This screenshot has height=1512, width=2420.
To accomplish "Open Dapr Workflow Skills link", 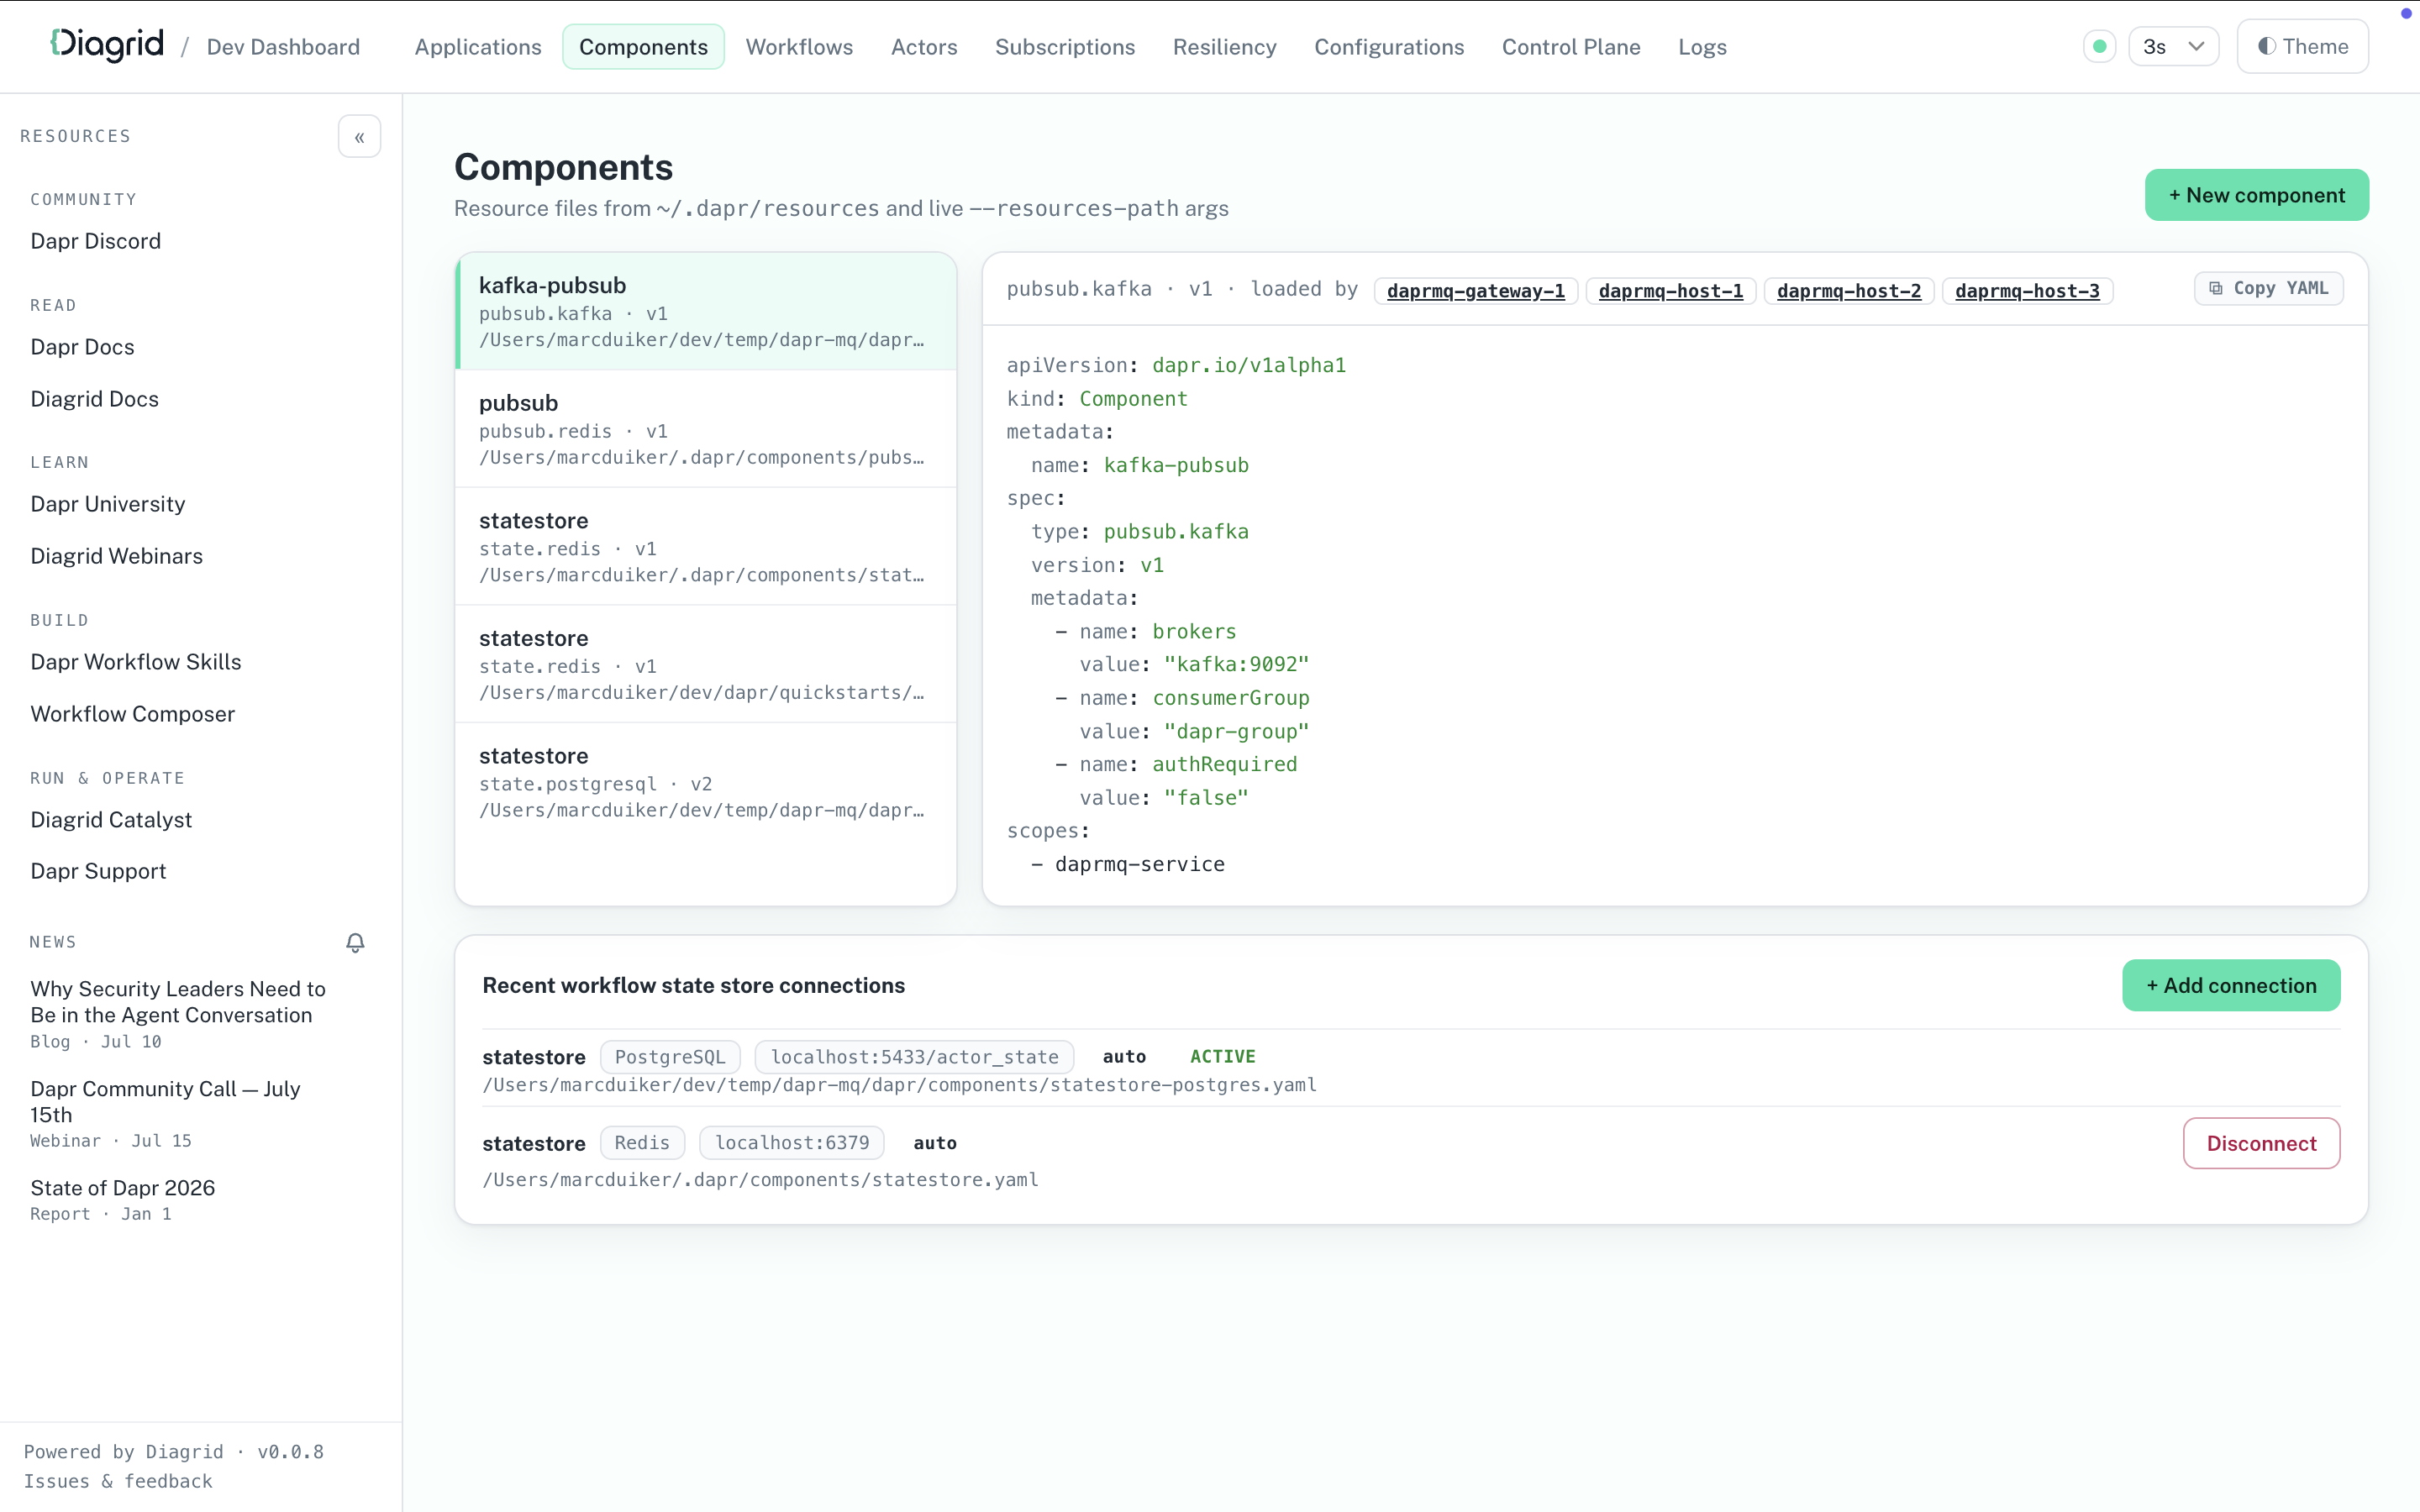I will 135,662.
